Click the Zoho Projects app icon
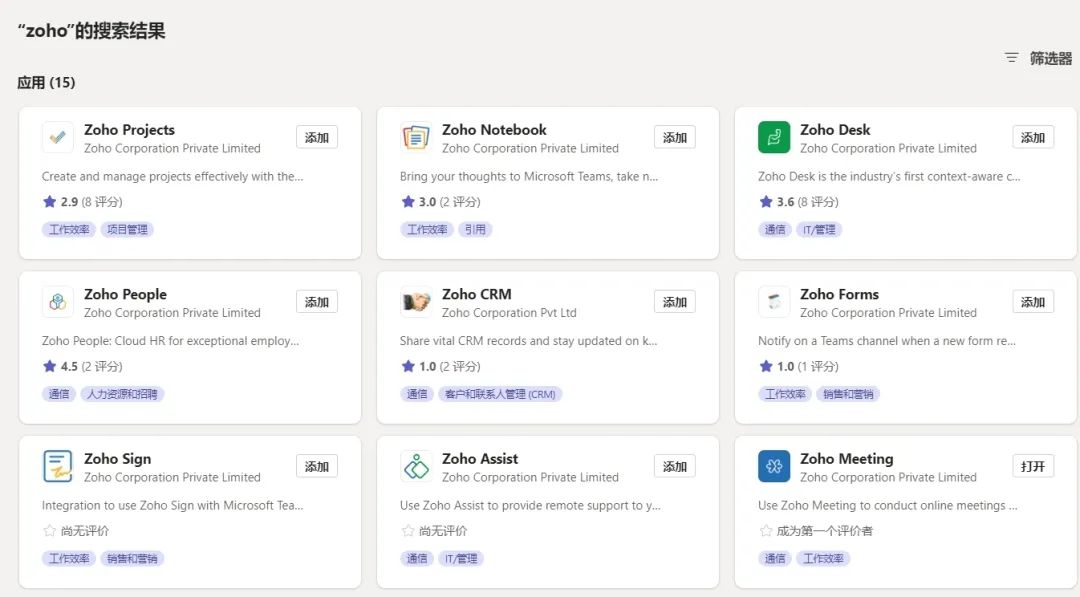Viewport: 1080px width, 597px height. (x=58, y=137)
